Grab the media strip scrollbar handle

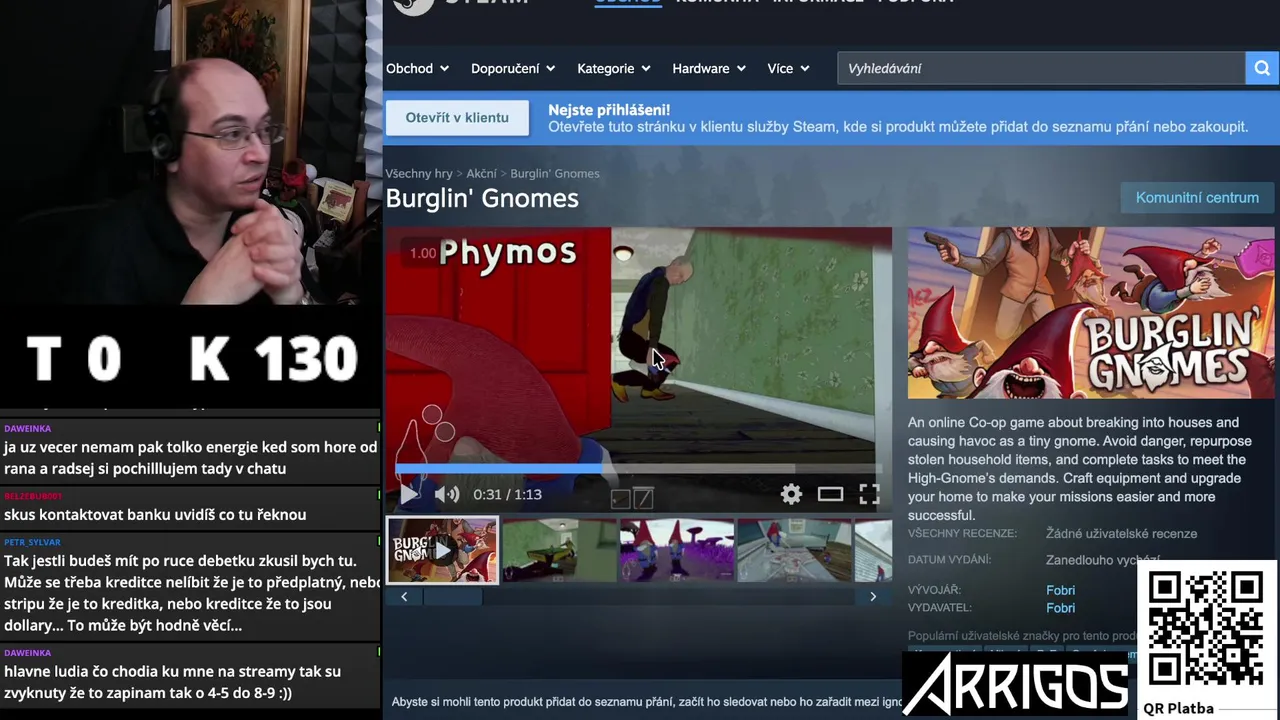pyautogui.click(x=452, y=597)
